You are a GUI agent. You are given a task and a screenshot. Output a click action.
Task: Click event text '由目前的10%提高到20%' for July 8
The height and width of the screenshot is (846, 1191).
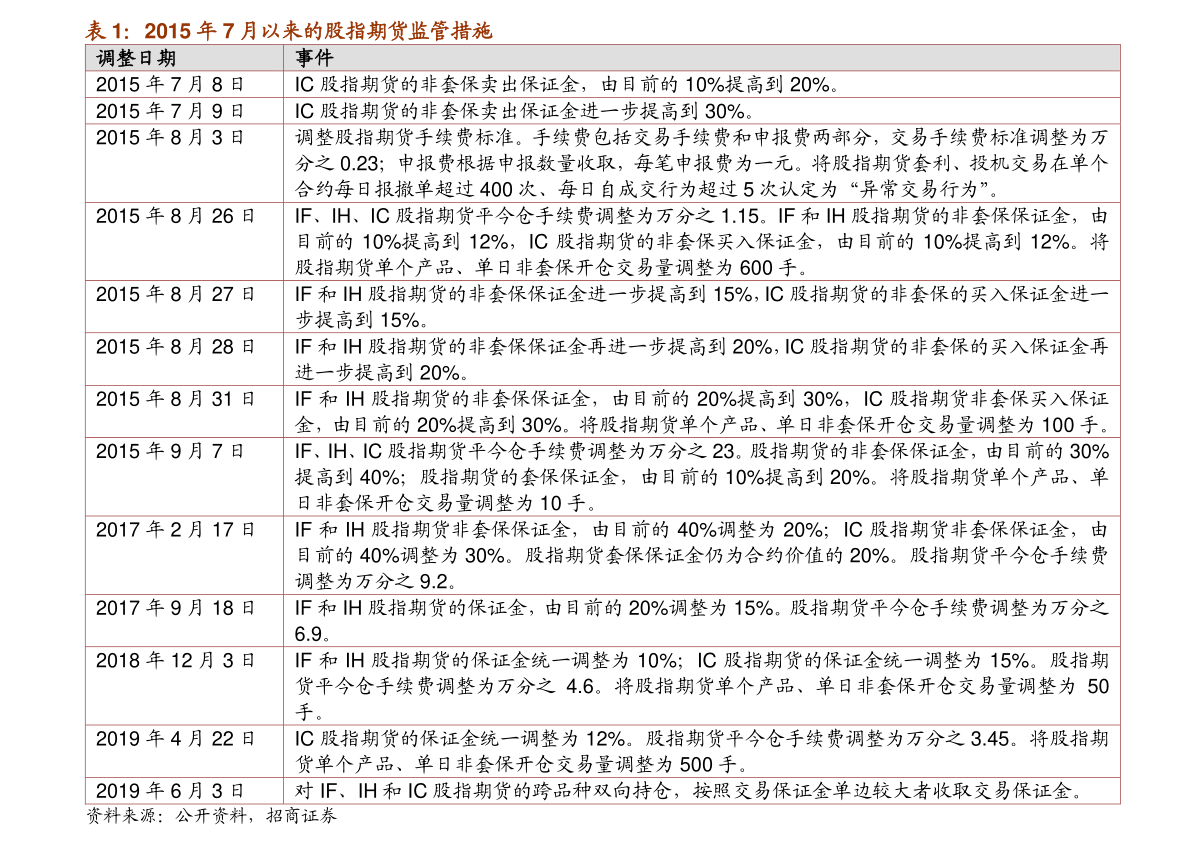coord(716,84)
